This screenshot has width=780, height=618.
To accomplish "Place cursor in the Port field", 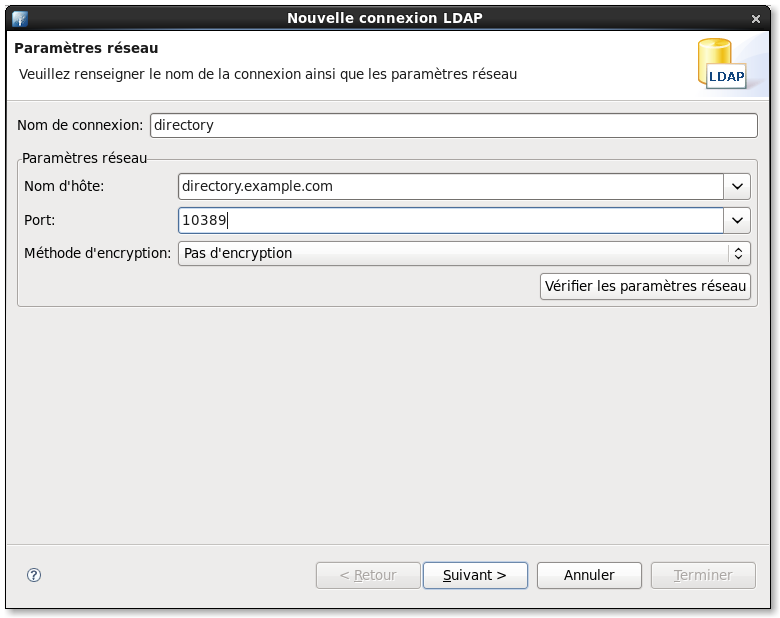I will pos(450,220).
